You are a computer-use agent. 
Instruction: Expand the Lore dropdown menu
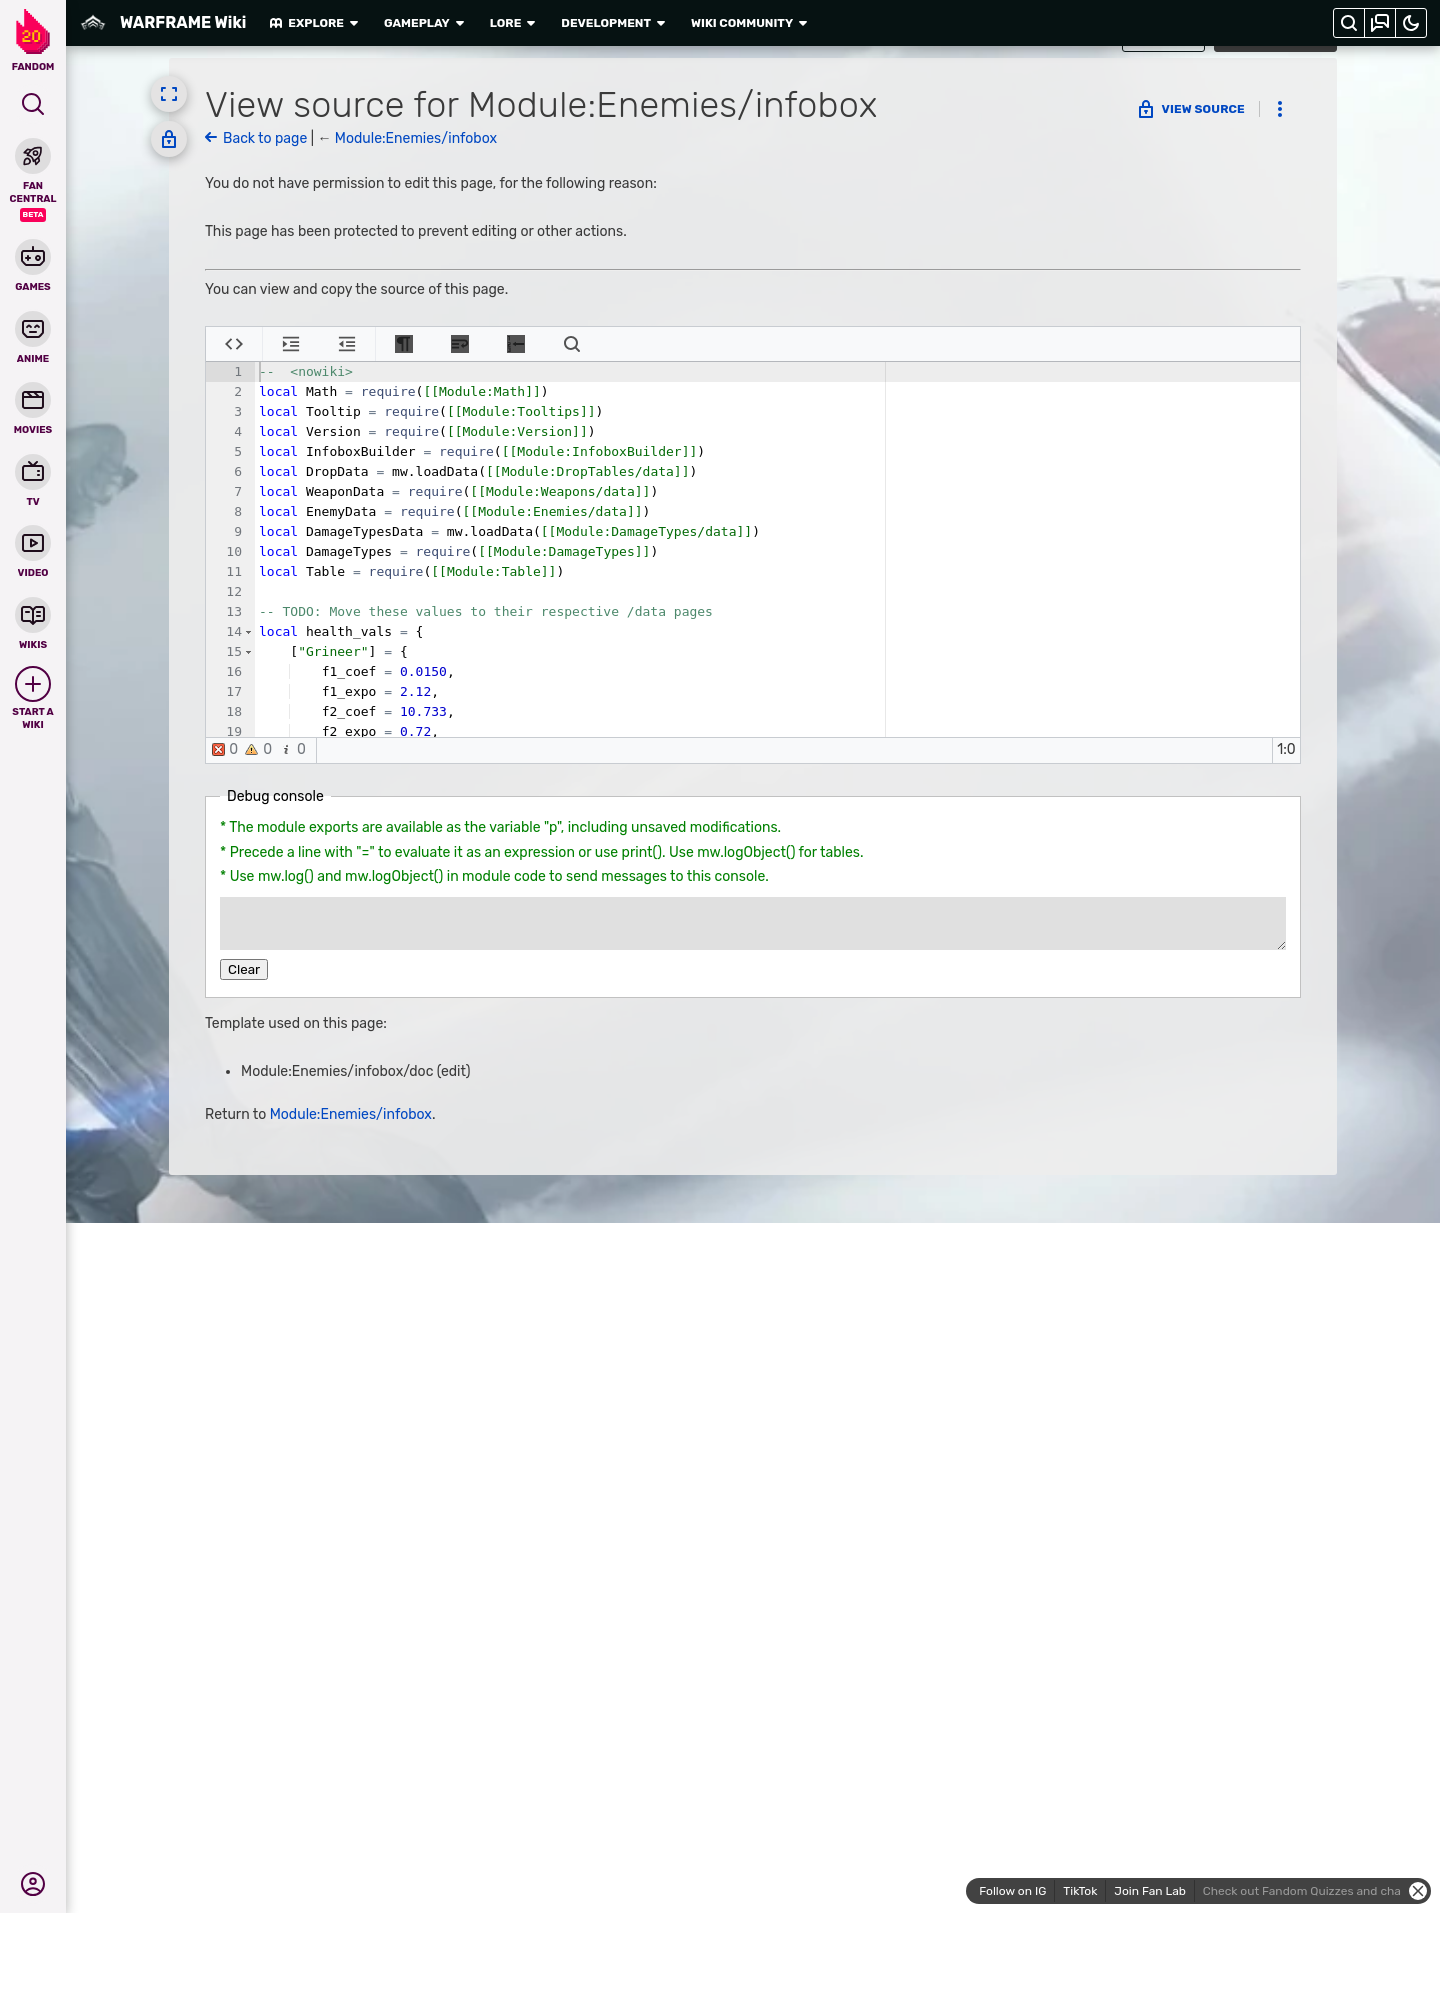[x=512, y=23]
